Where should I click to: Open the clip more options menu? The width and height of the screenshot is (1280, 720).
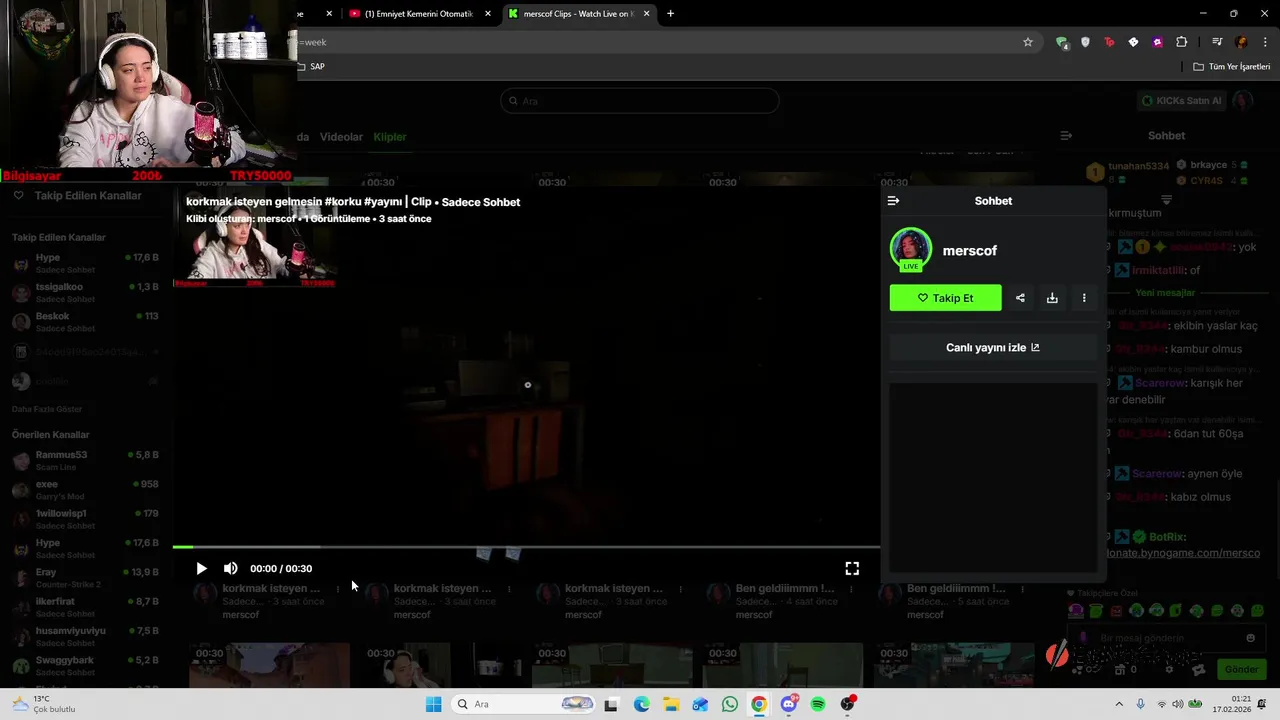1084,298
